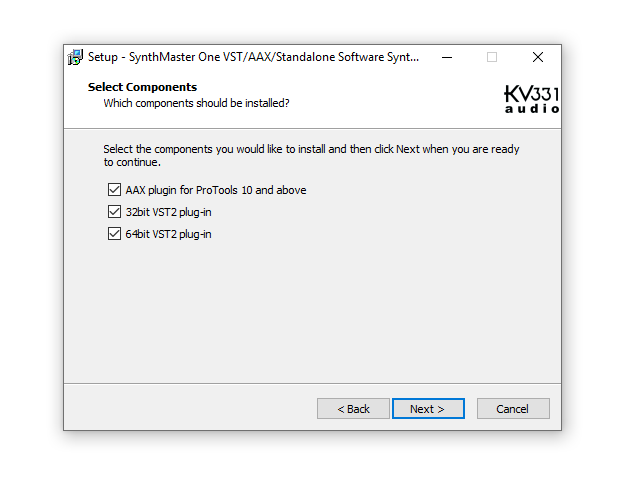Viewport: 624px width, 494px height.
Task: Click the "32bit VST2 plug-in" label text
Action: tap(168, 212)
